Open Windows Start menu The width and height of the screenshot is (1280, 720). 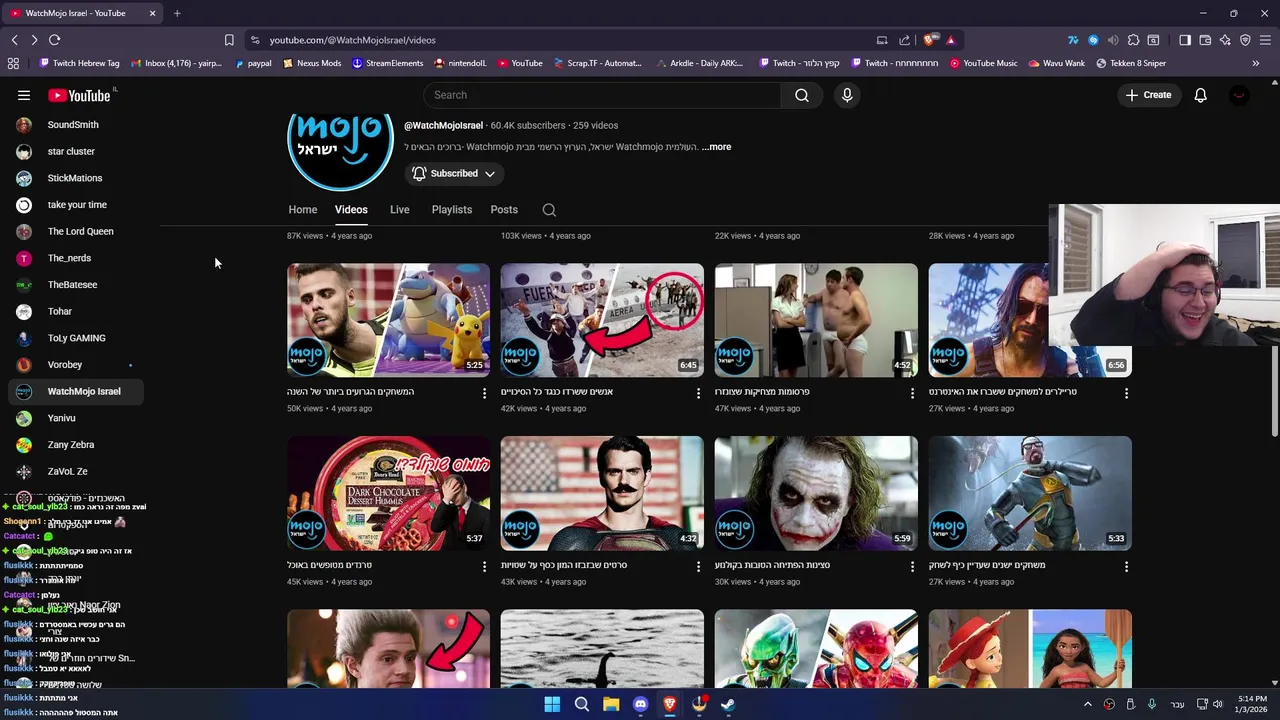[x=552, y=704]
